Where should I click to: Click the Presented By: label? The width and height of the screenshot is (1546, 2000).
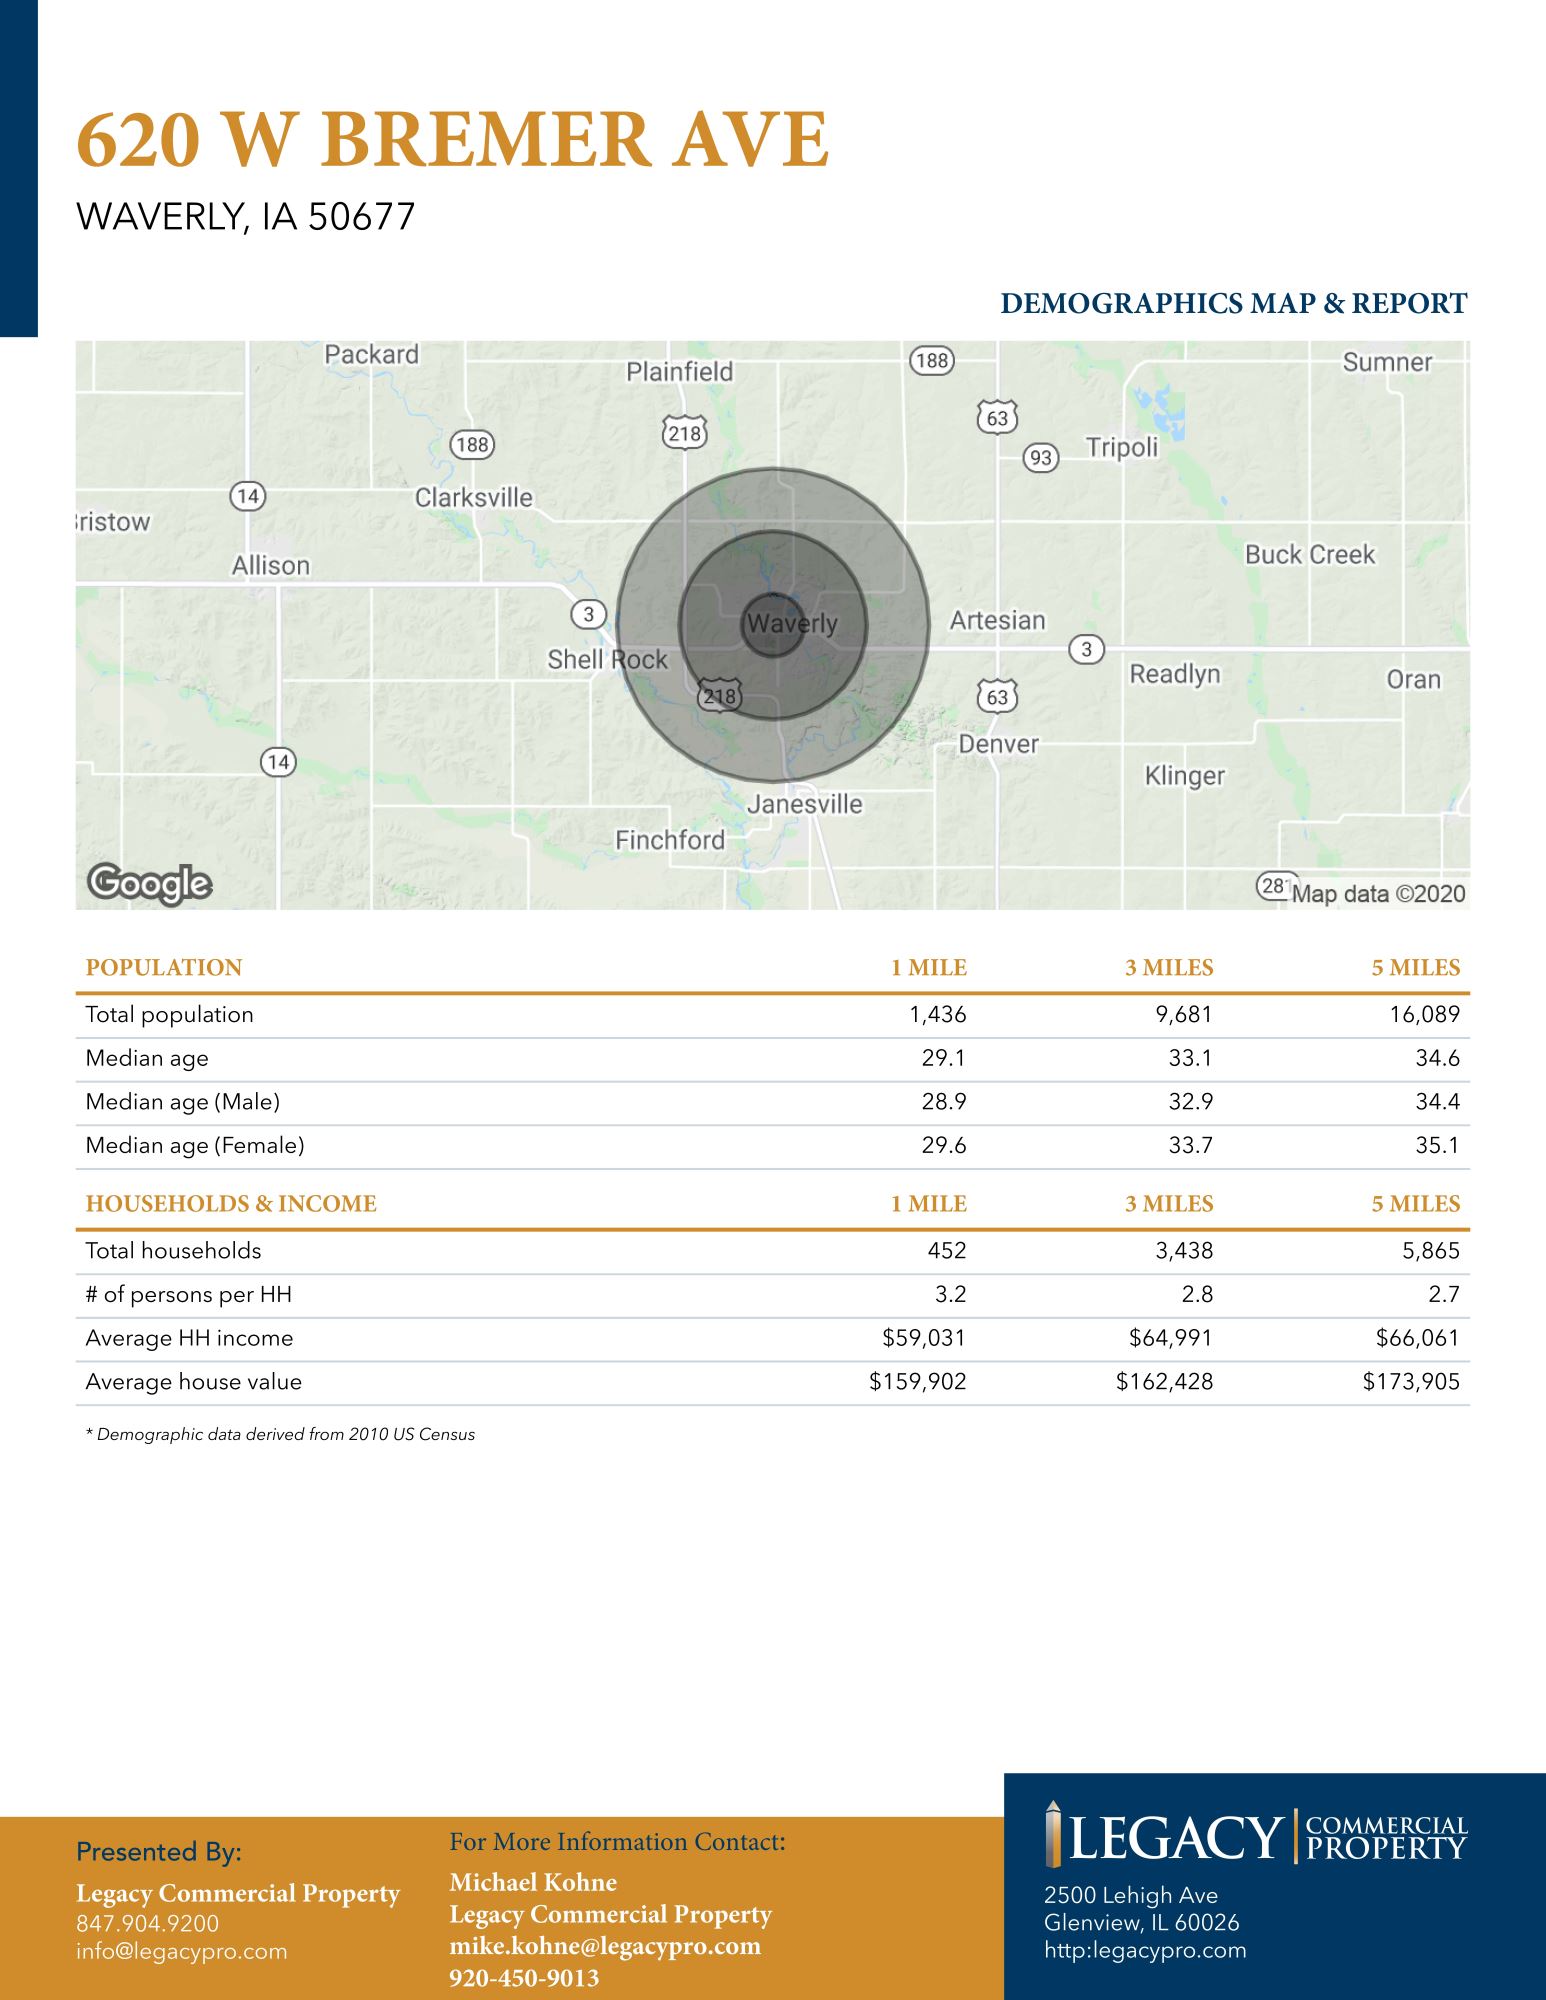tap(159, 1853)
